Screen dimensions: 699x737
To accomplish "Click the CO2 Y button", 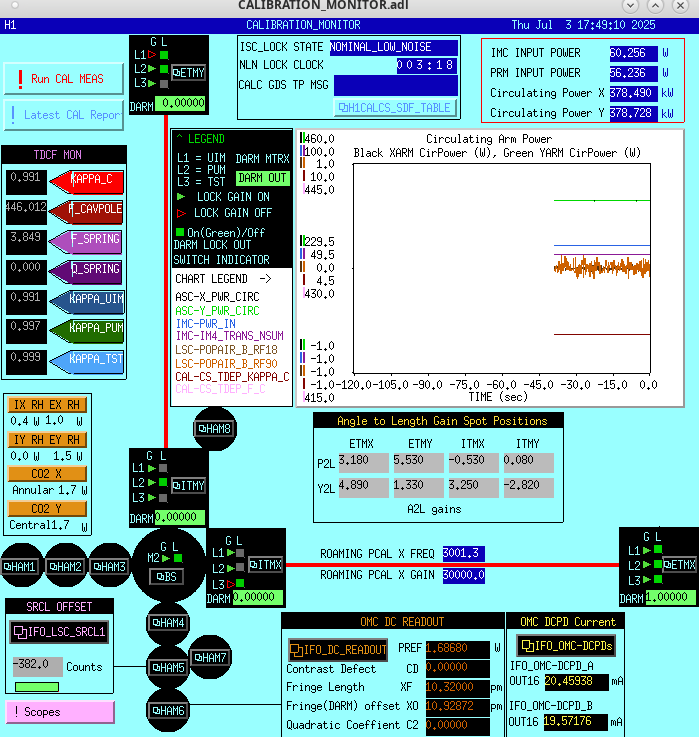I will pos(47,509).
